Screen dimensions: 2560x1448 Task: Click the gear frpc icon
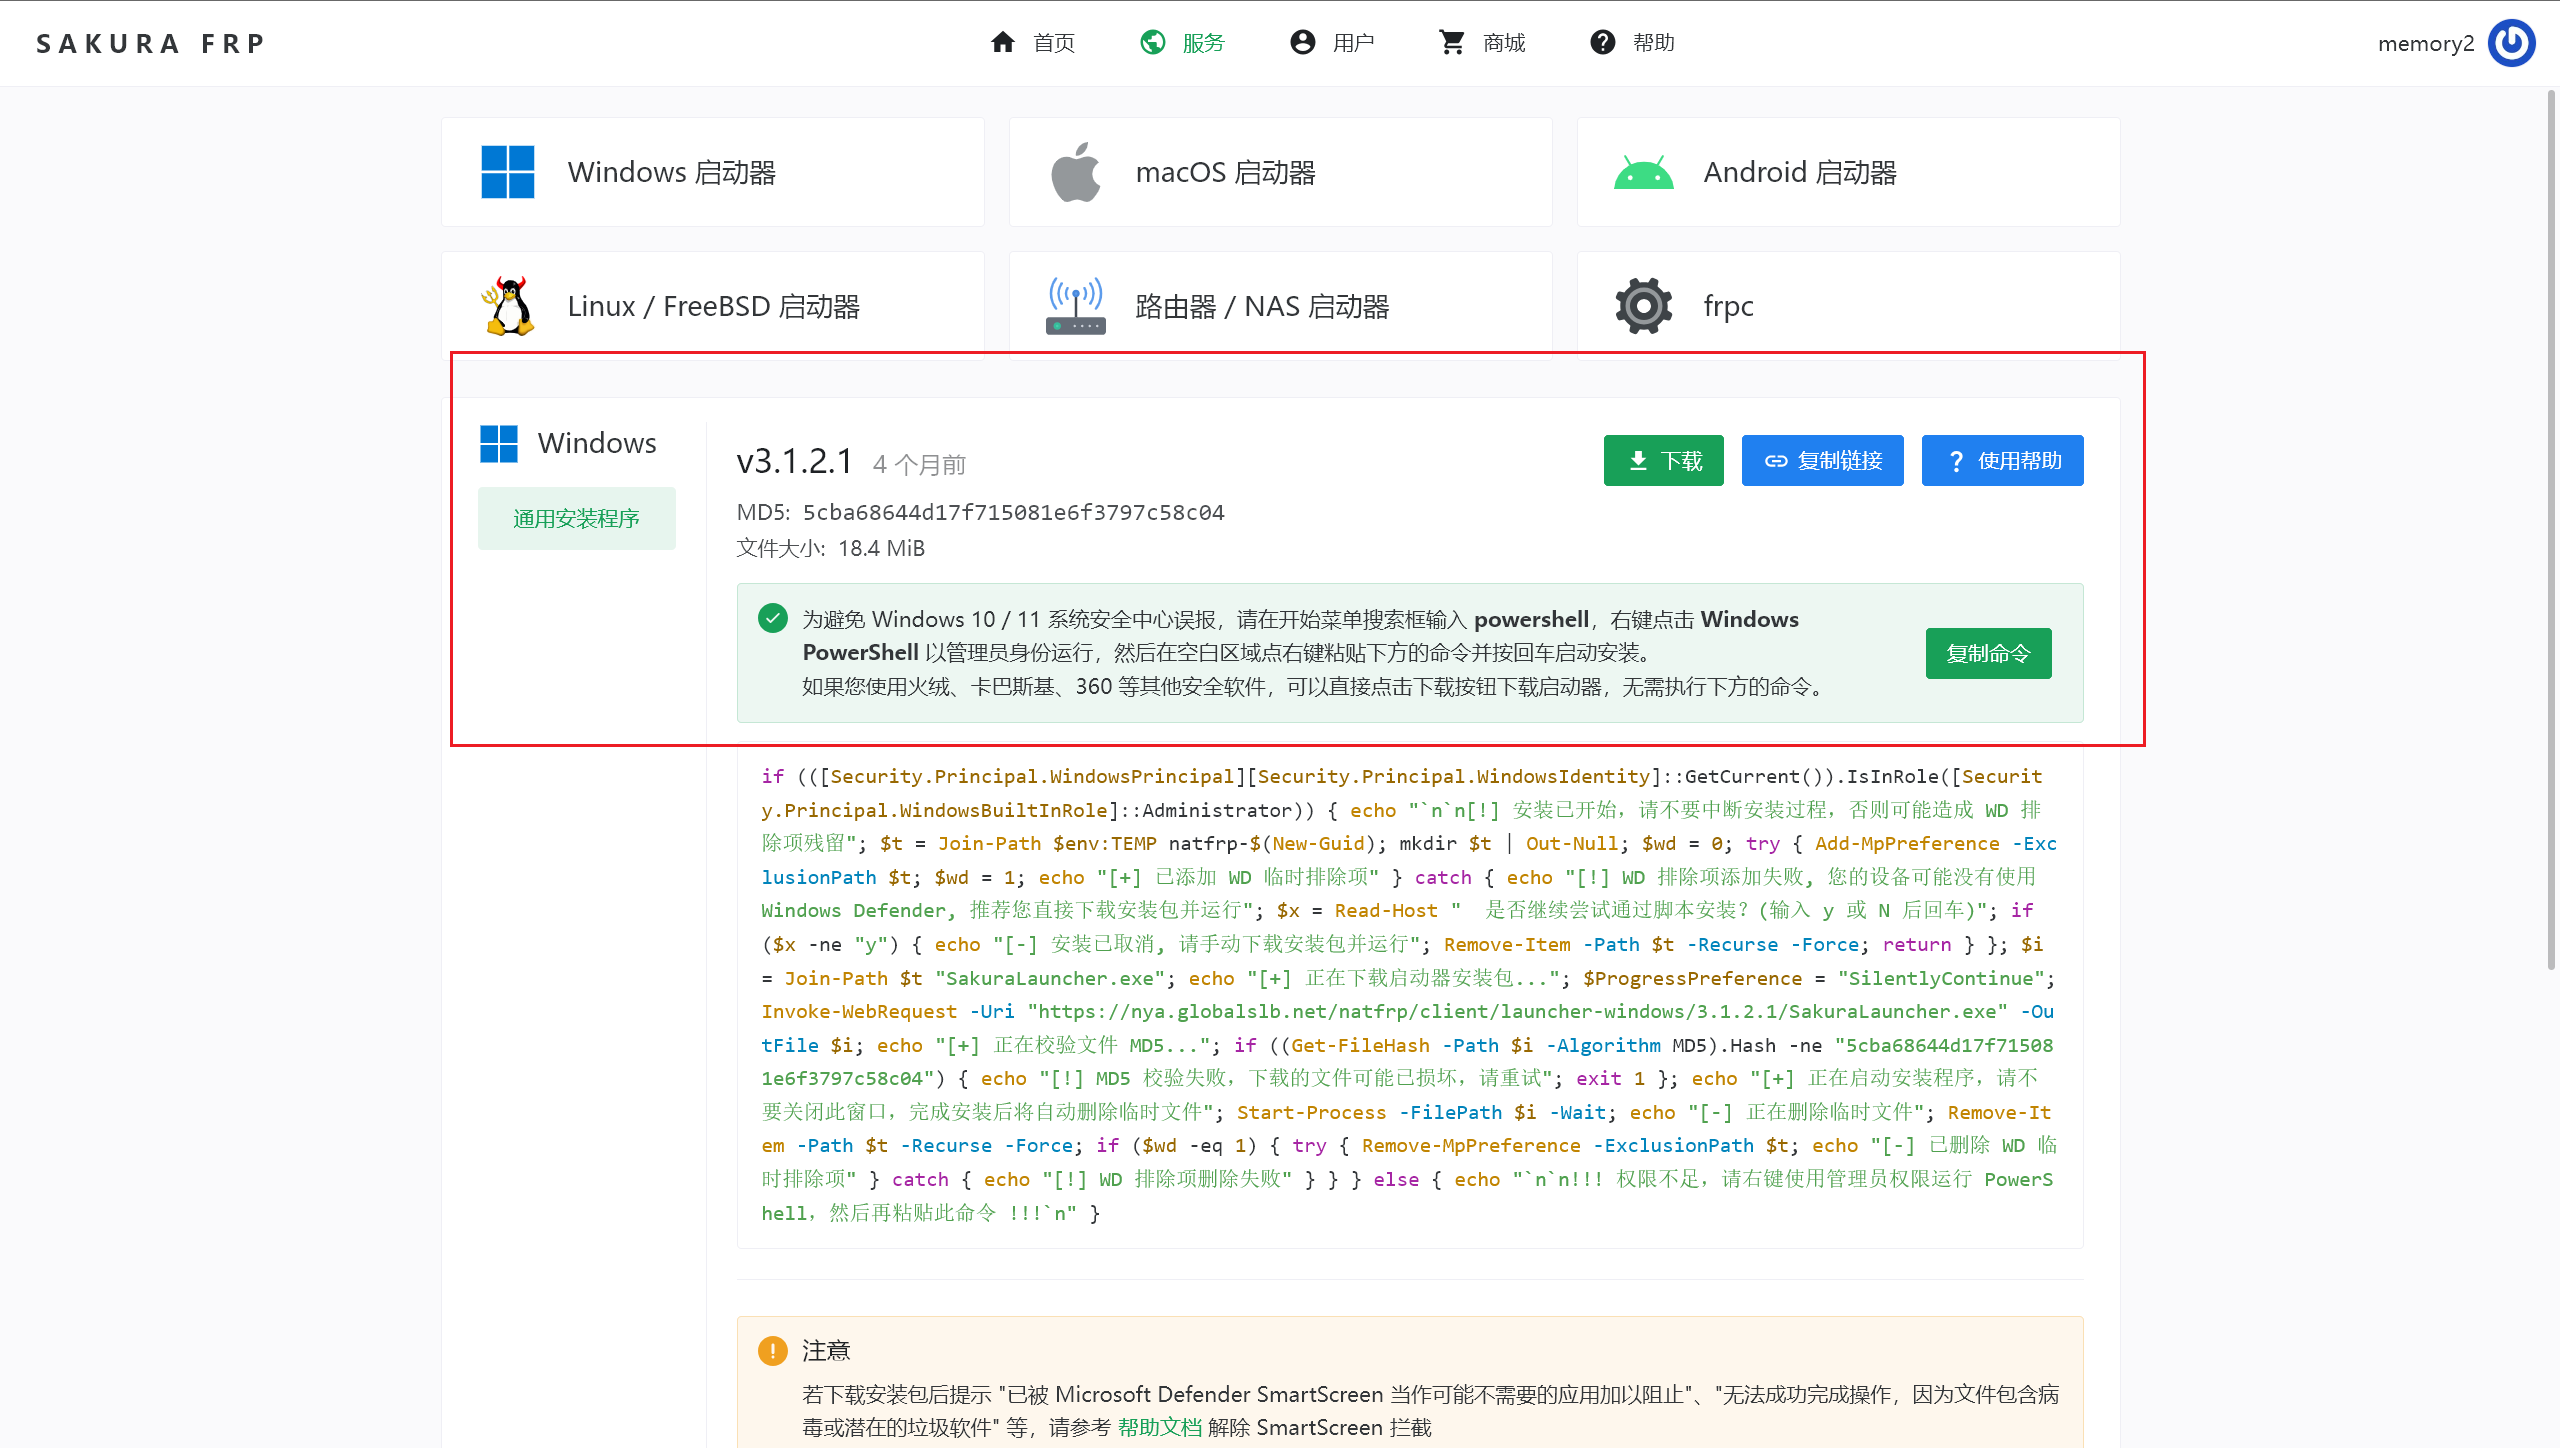(1643, 306)
